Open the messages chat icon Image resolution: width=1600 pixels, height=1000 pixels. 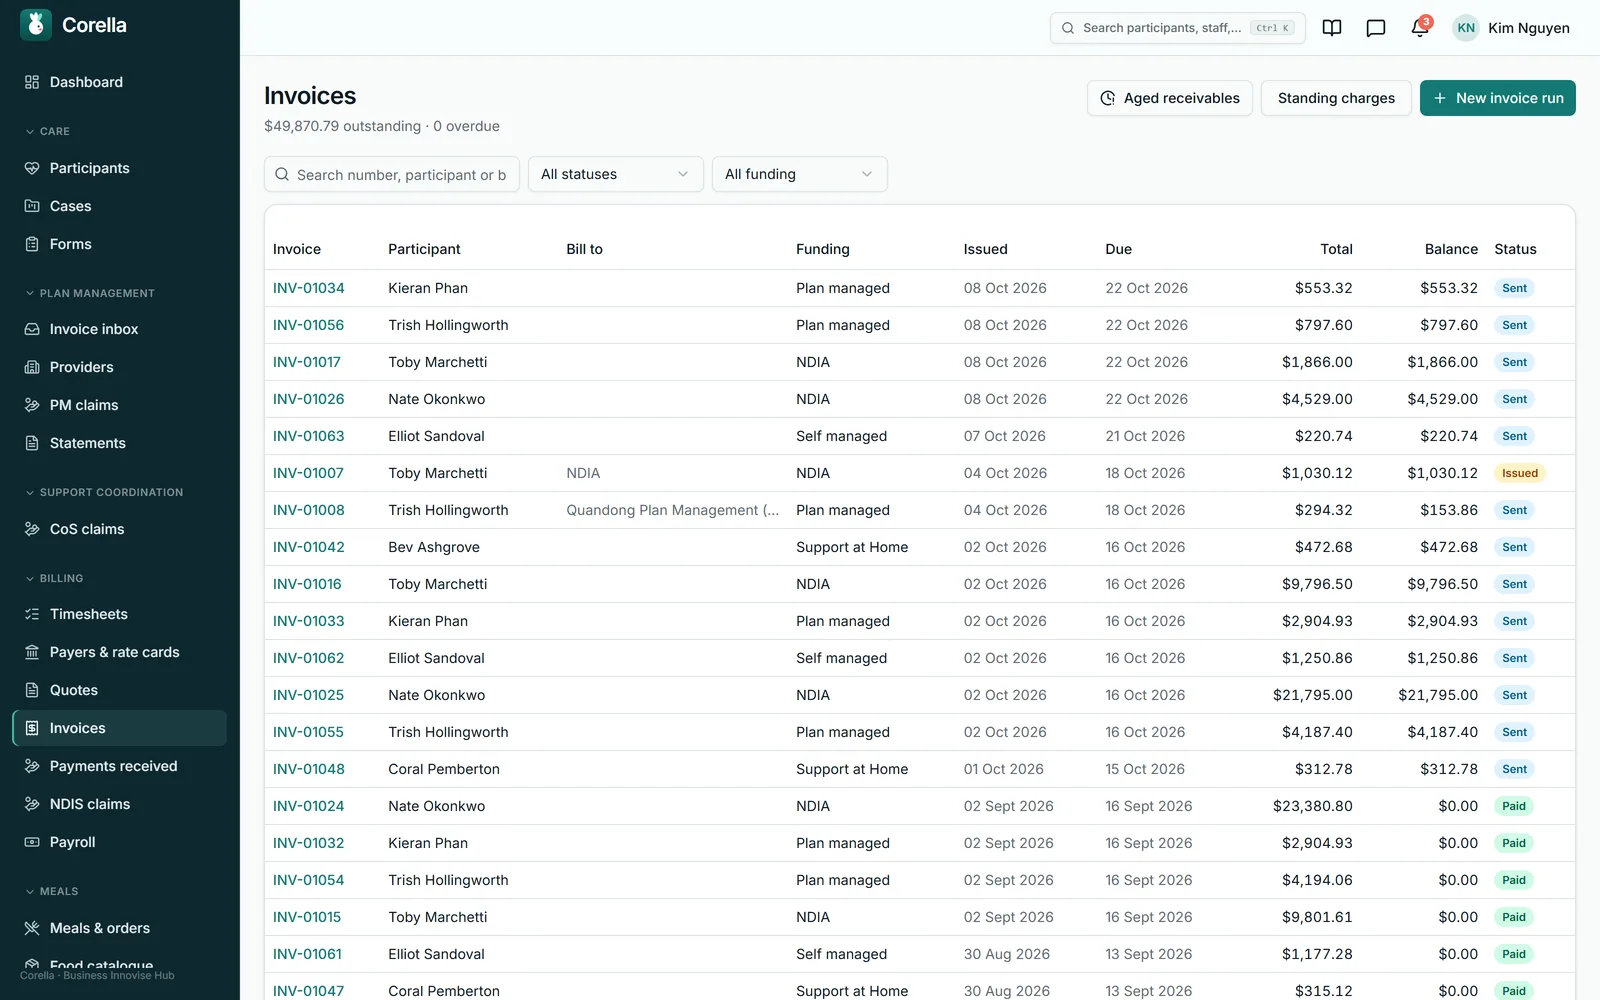tap(1376, 28)
